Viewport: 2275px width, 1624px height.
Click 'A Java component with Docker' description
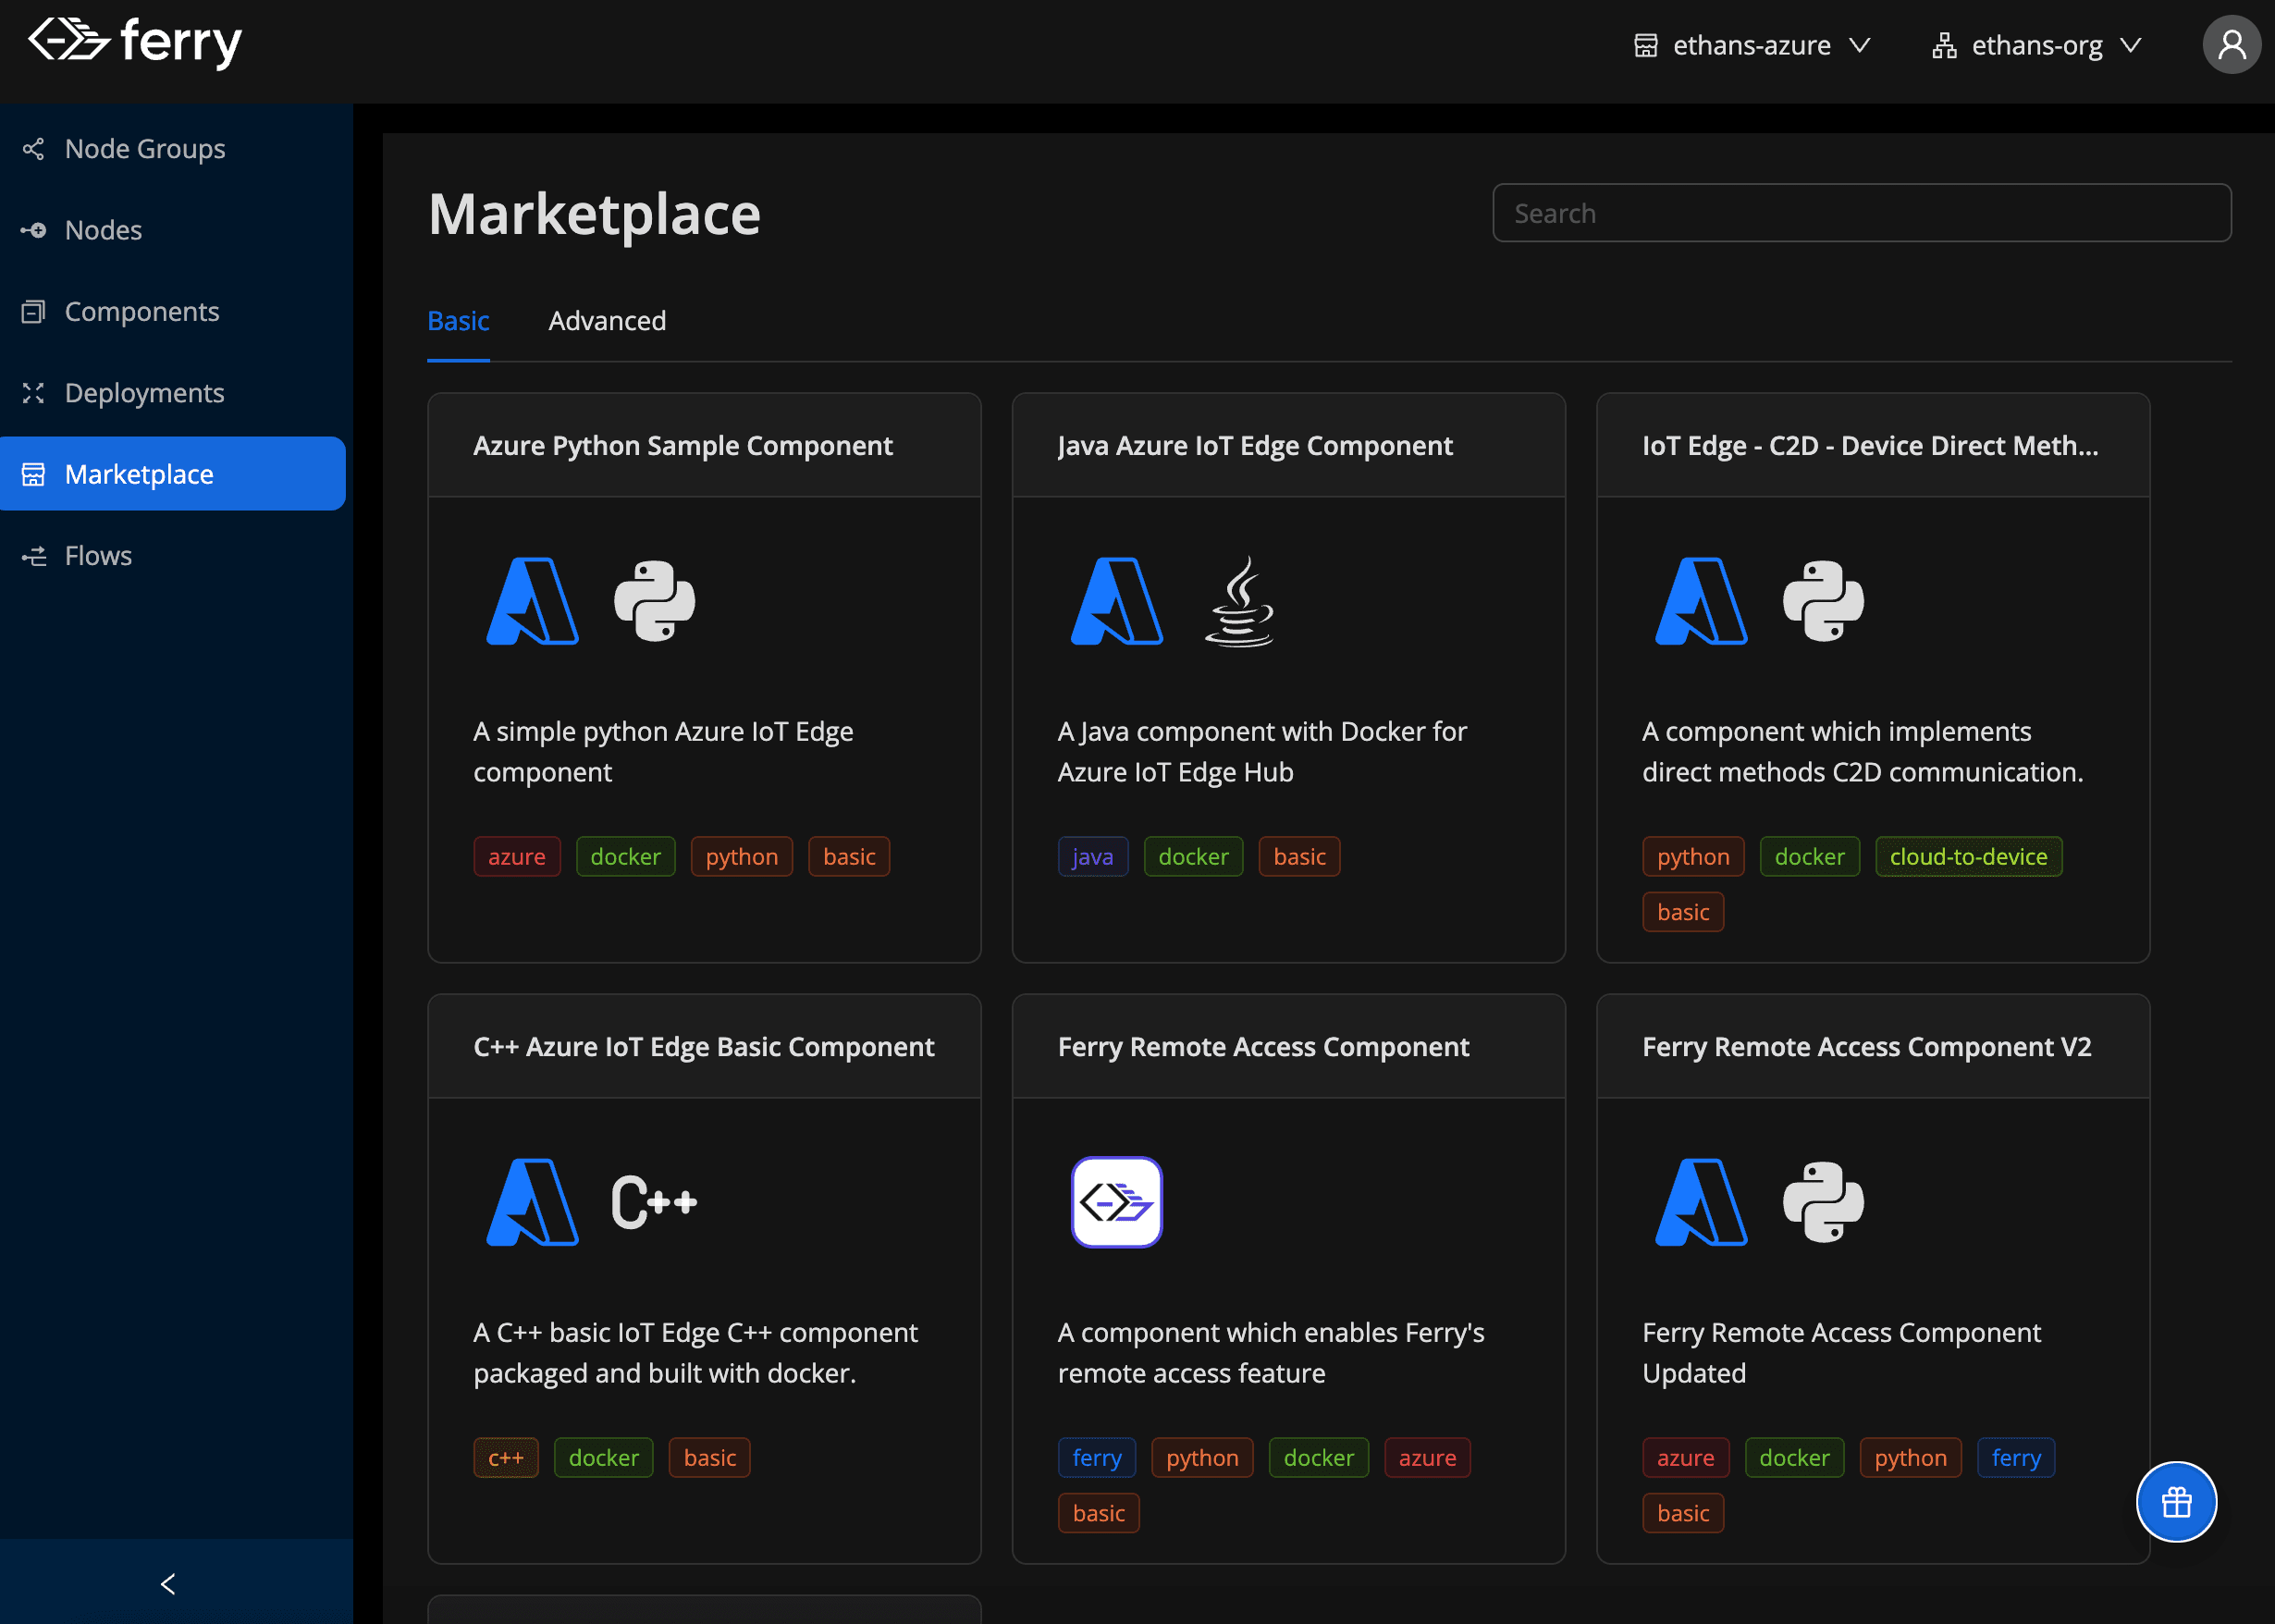click(1262, 752)
